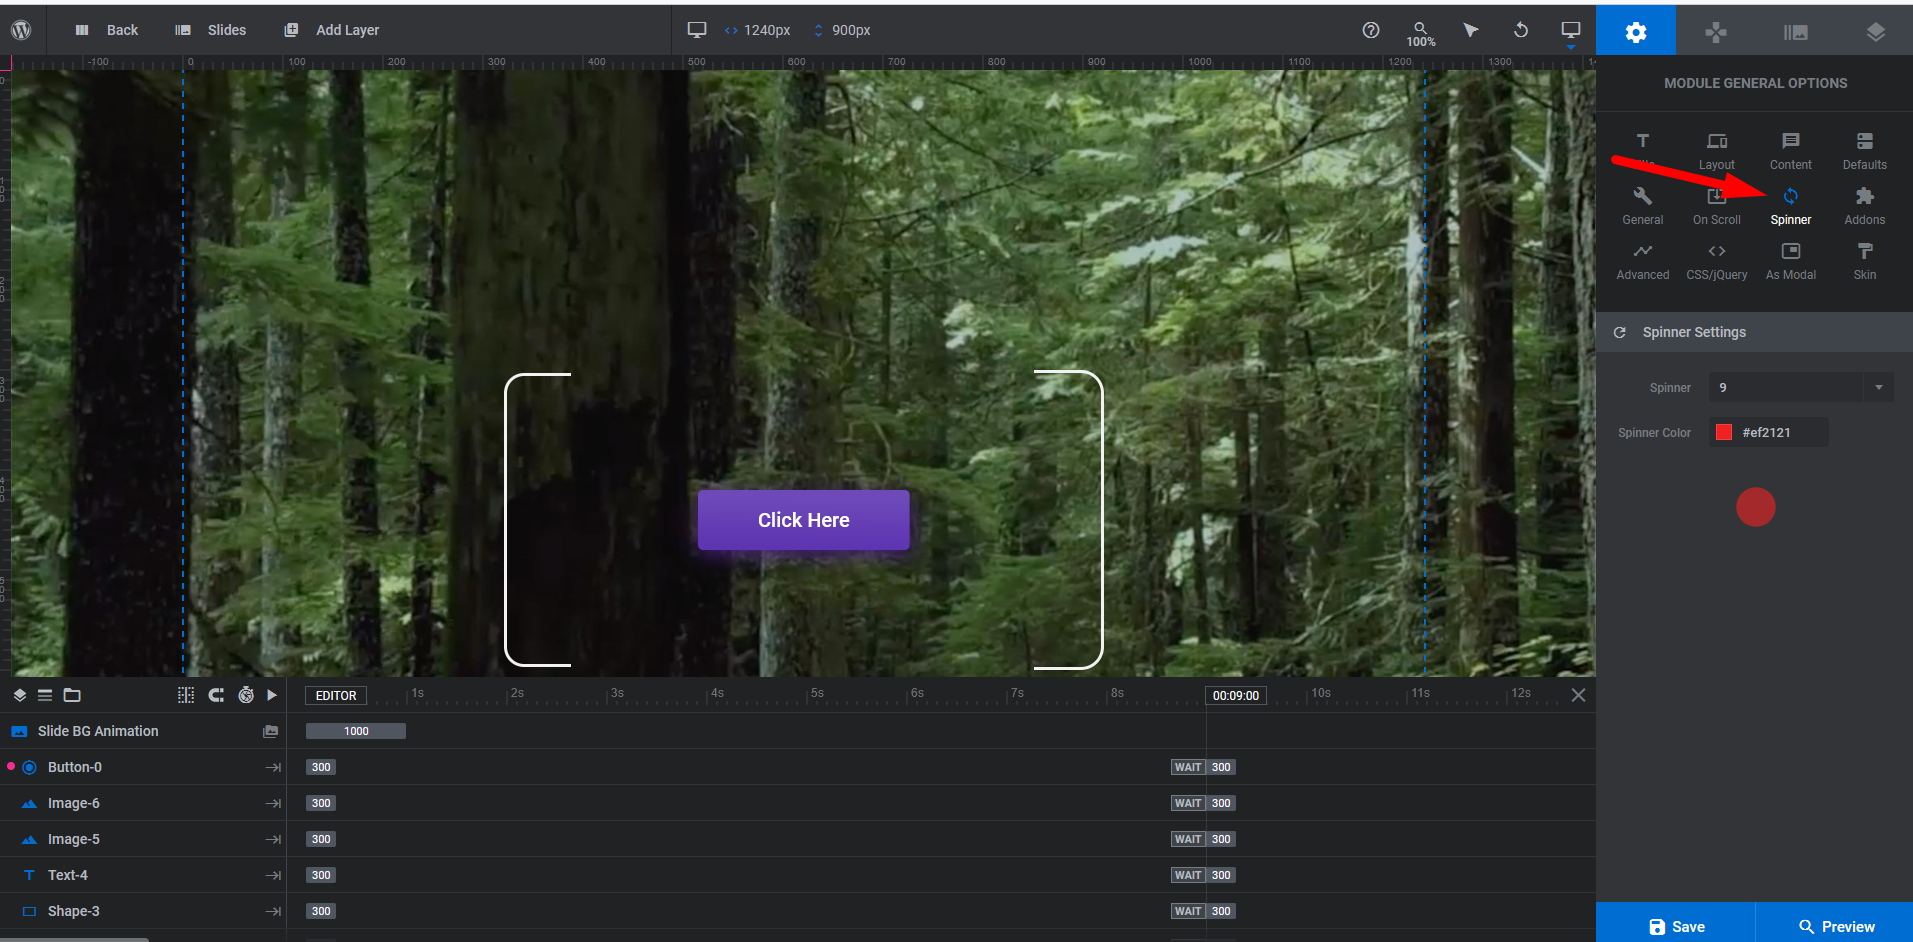This screenshot has height=942, width=1913.
Task: Switch to slide options tab
Action: click(1796, 32)
